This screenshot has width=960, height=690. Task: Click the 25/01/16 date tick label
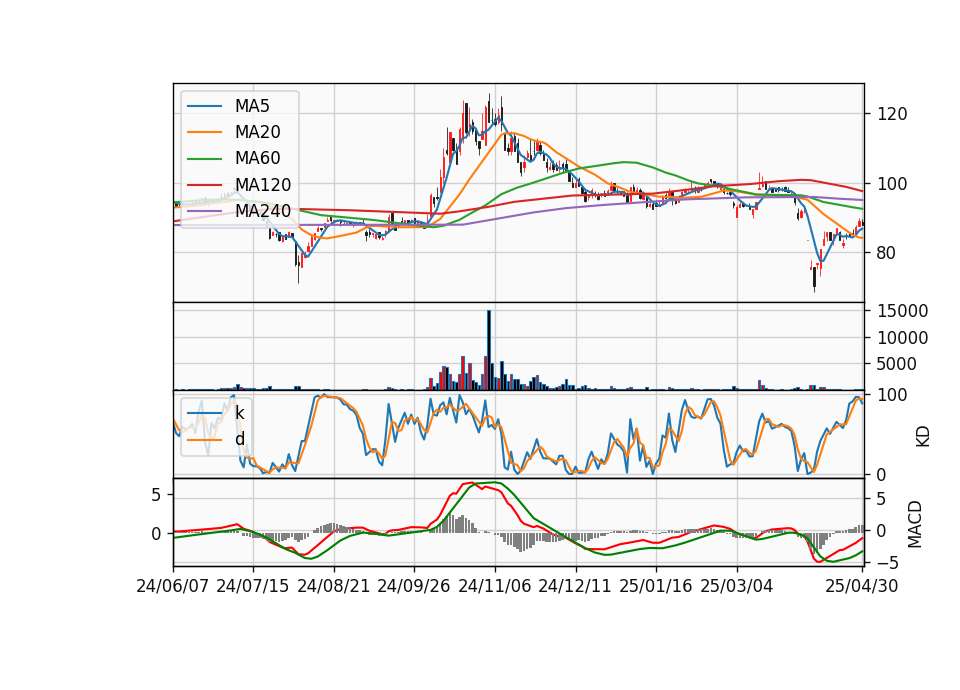(x=656, y=587)
